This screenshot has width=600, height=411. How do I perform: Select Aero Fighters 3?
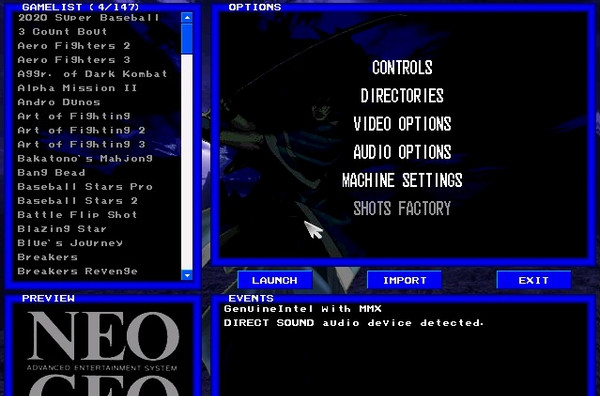point(74,60)
